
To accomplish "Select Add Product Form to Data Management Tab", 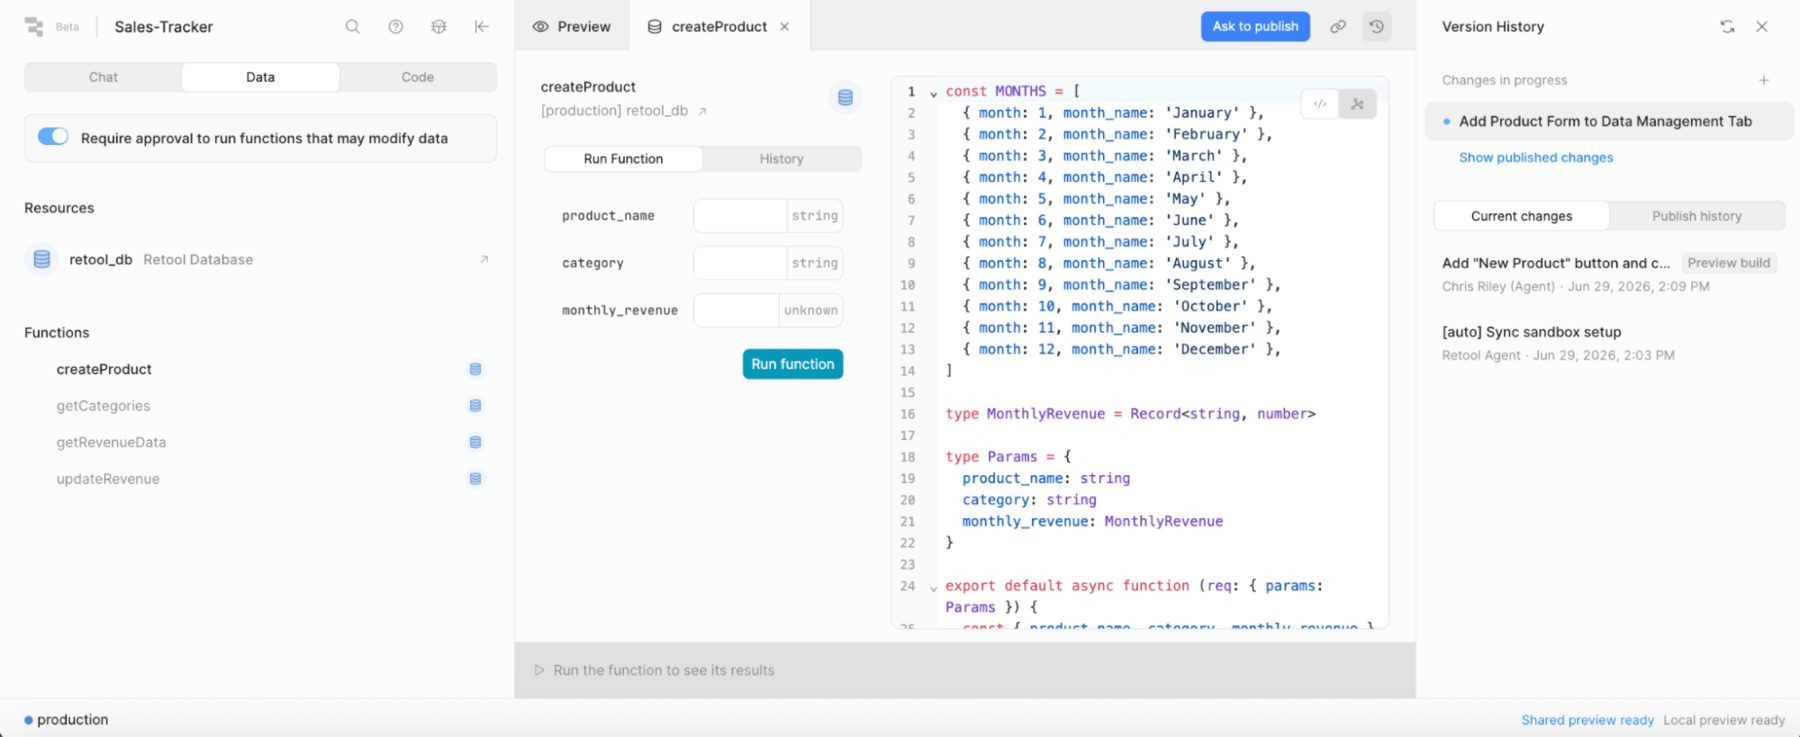I will 1609,121.
